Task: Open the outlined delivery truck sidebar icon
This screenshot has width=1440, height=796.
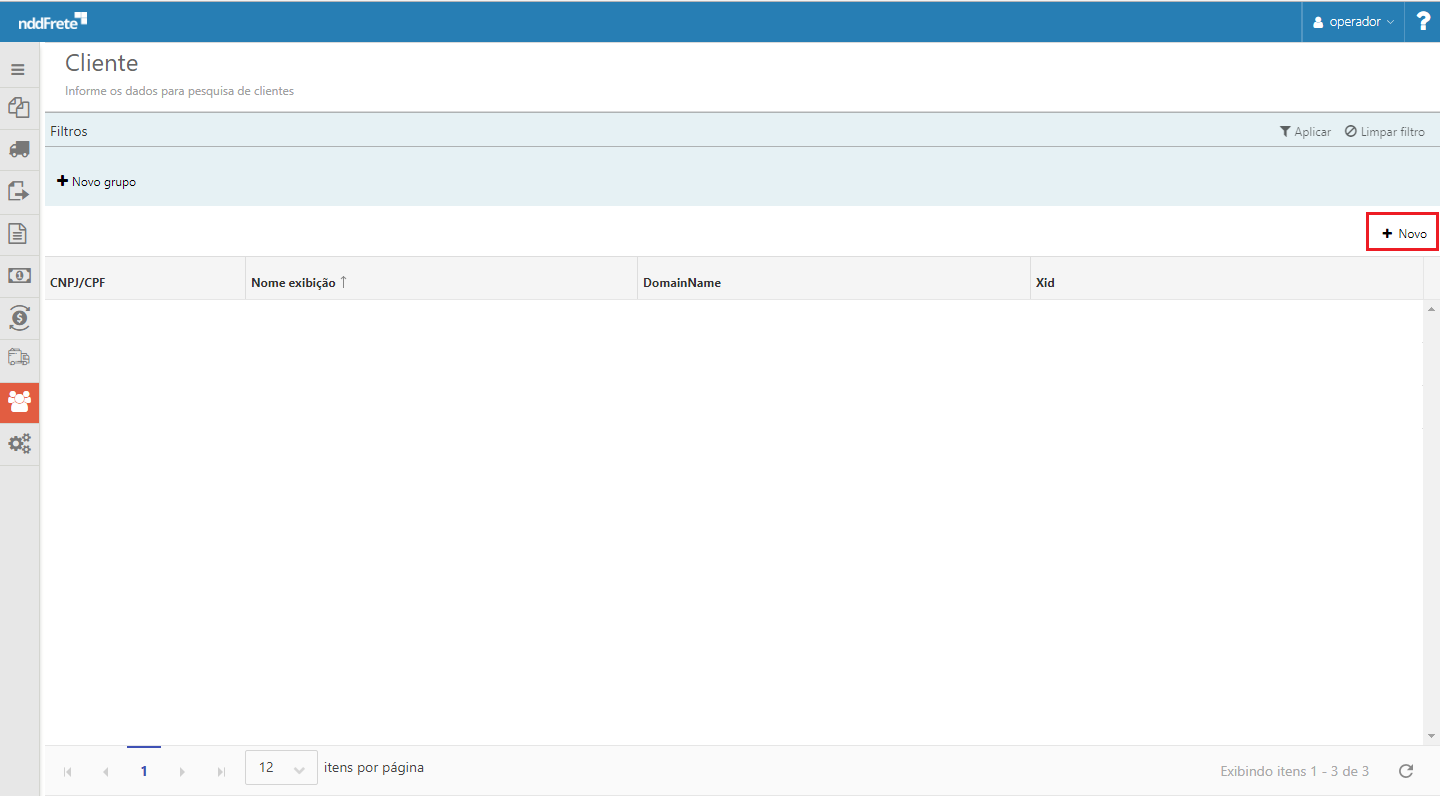Action: point(19,357)
